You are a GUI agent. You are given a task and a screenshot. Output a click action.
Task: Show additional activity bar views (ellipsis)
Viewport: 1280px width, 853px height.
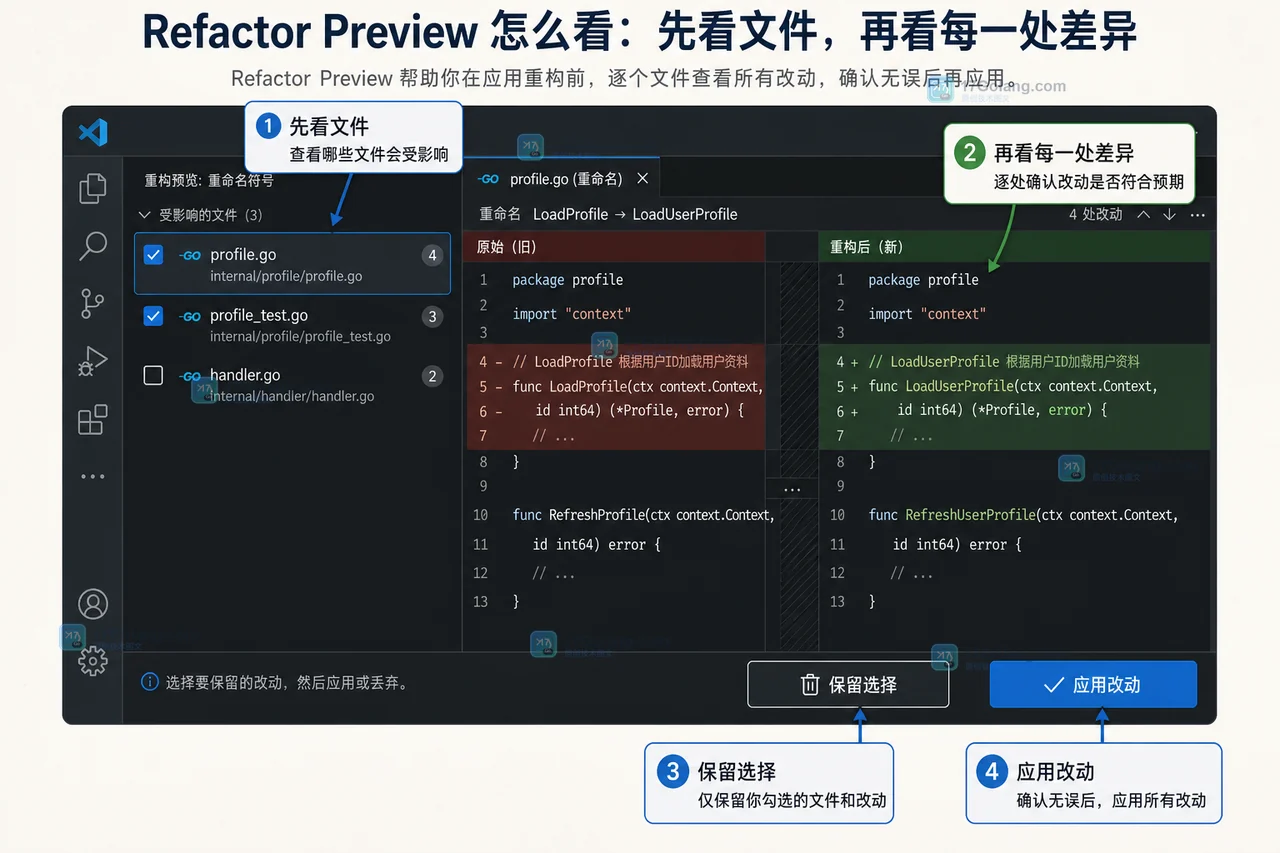coord(93,477)
